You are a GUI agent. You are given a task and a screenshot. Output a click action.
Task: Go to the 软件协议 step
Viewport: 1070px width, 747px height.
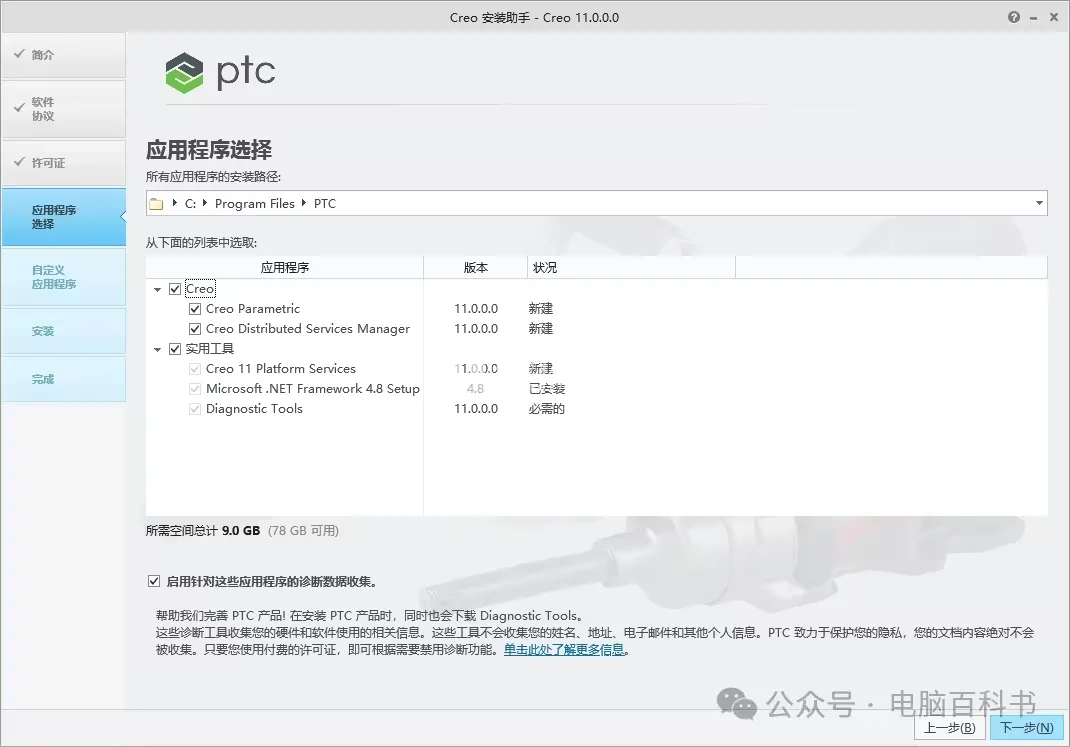(x=63, y=109)
